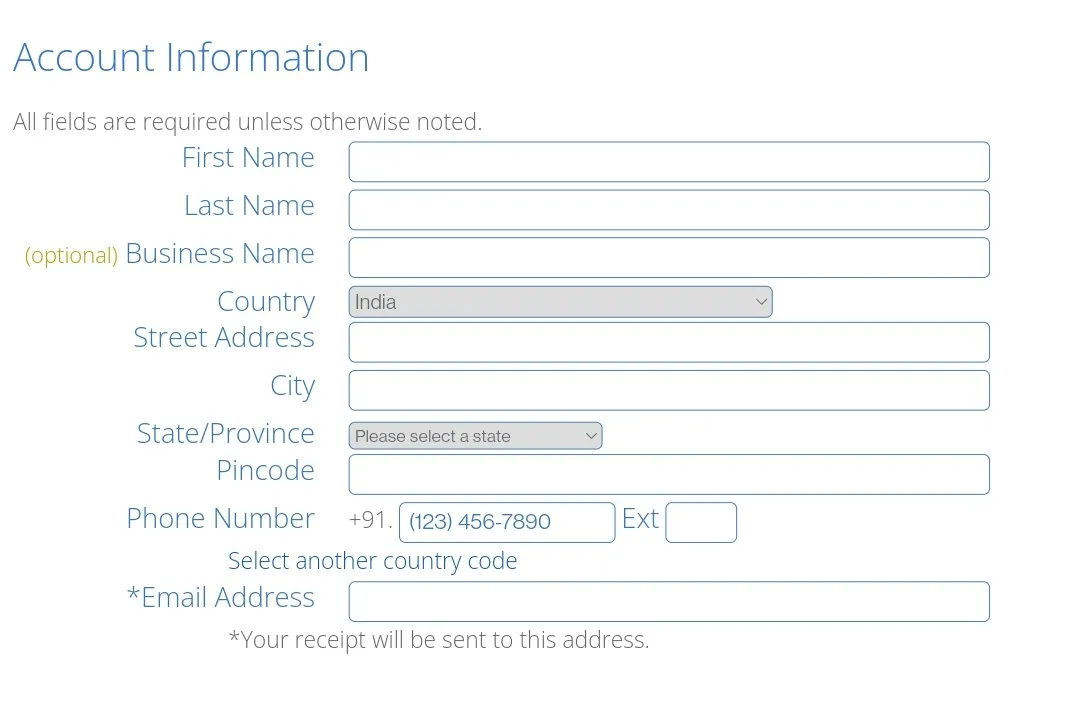1080x726 pixels.
Task: Open 'Select another country code' link
Action: point(373,561)
